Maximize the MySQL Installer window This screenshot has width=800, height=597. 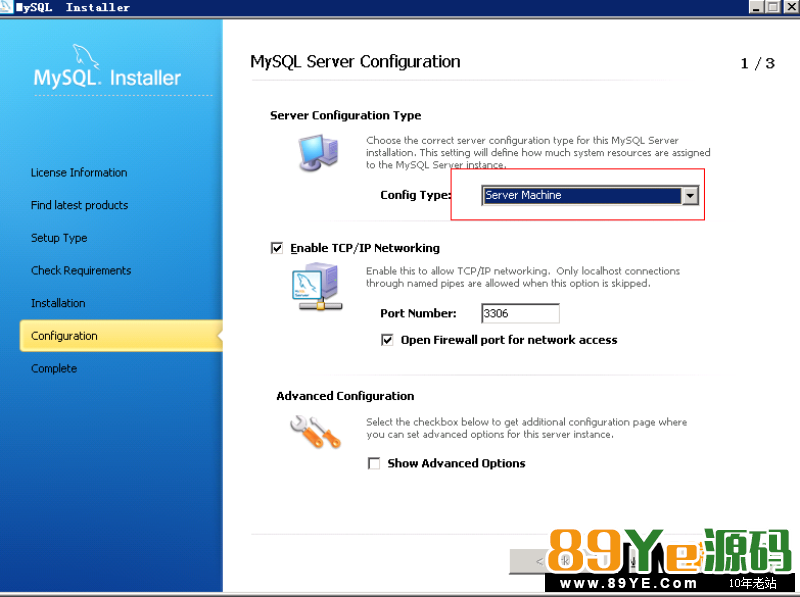click(x=773, y=7)
